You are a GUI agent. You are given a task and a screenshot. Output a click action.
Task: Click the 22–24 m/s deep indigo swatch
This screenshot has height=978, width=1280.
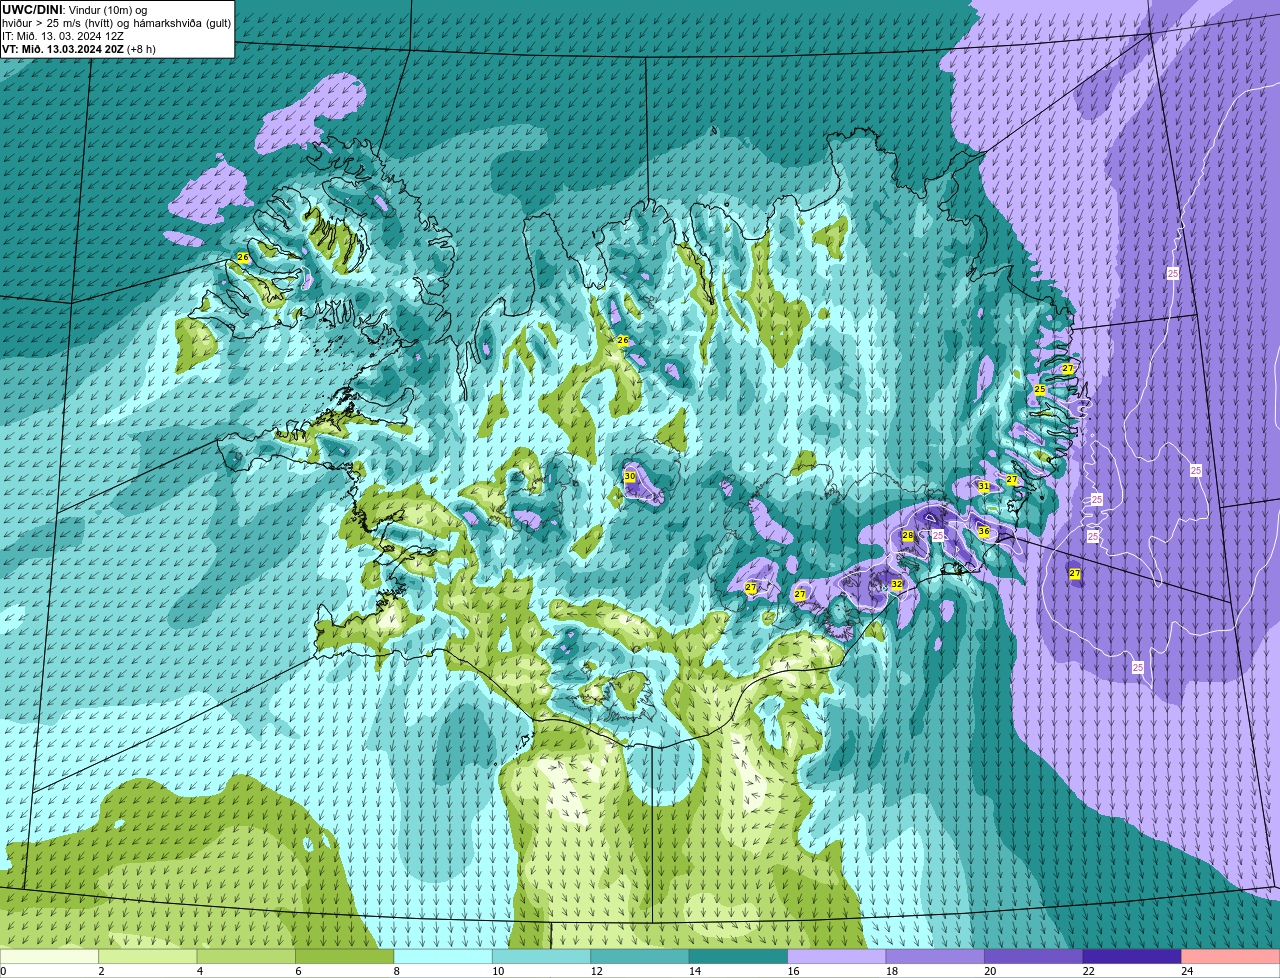[1132, 957]
